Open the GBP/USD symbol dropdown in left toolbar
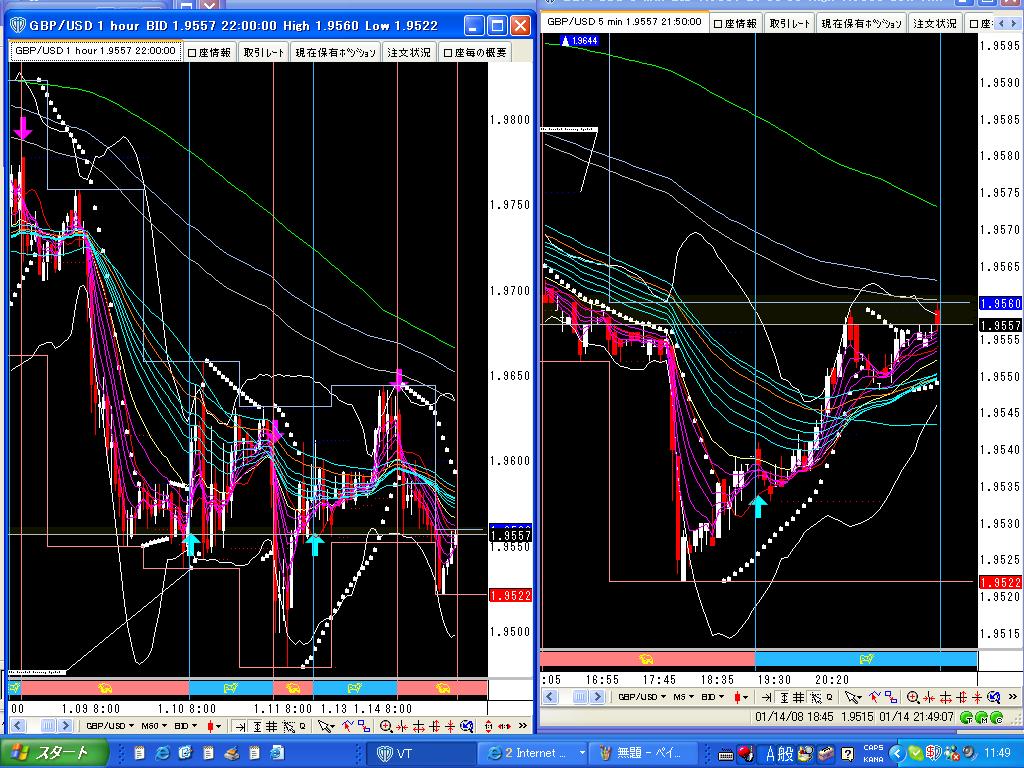The height and width of the screenshot is (768, 1024). point(109,726)
